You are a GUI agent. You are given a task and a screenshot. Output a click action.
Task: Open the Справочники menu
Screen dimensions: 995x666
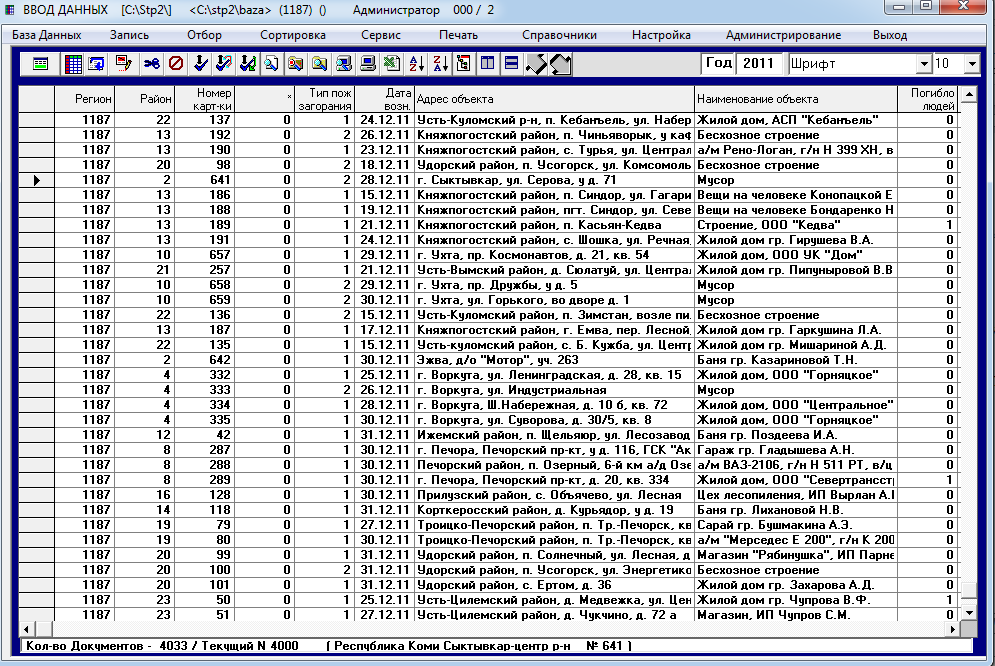559,35
